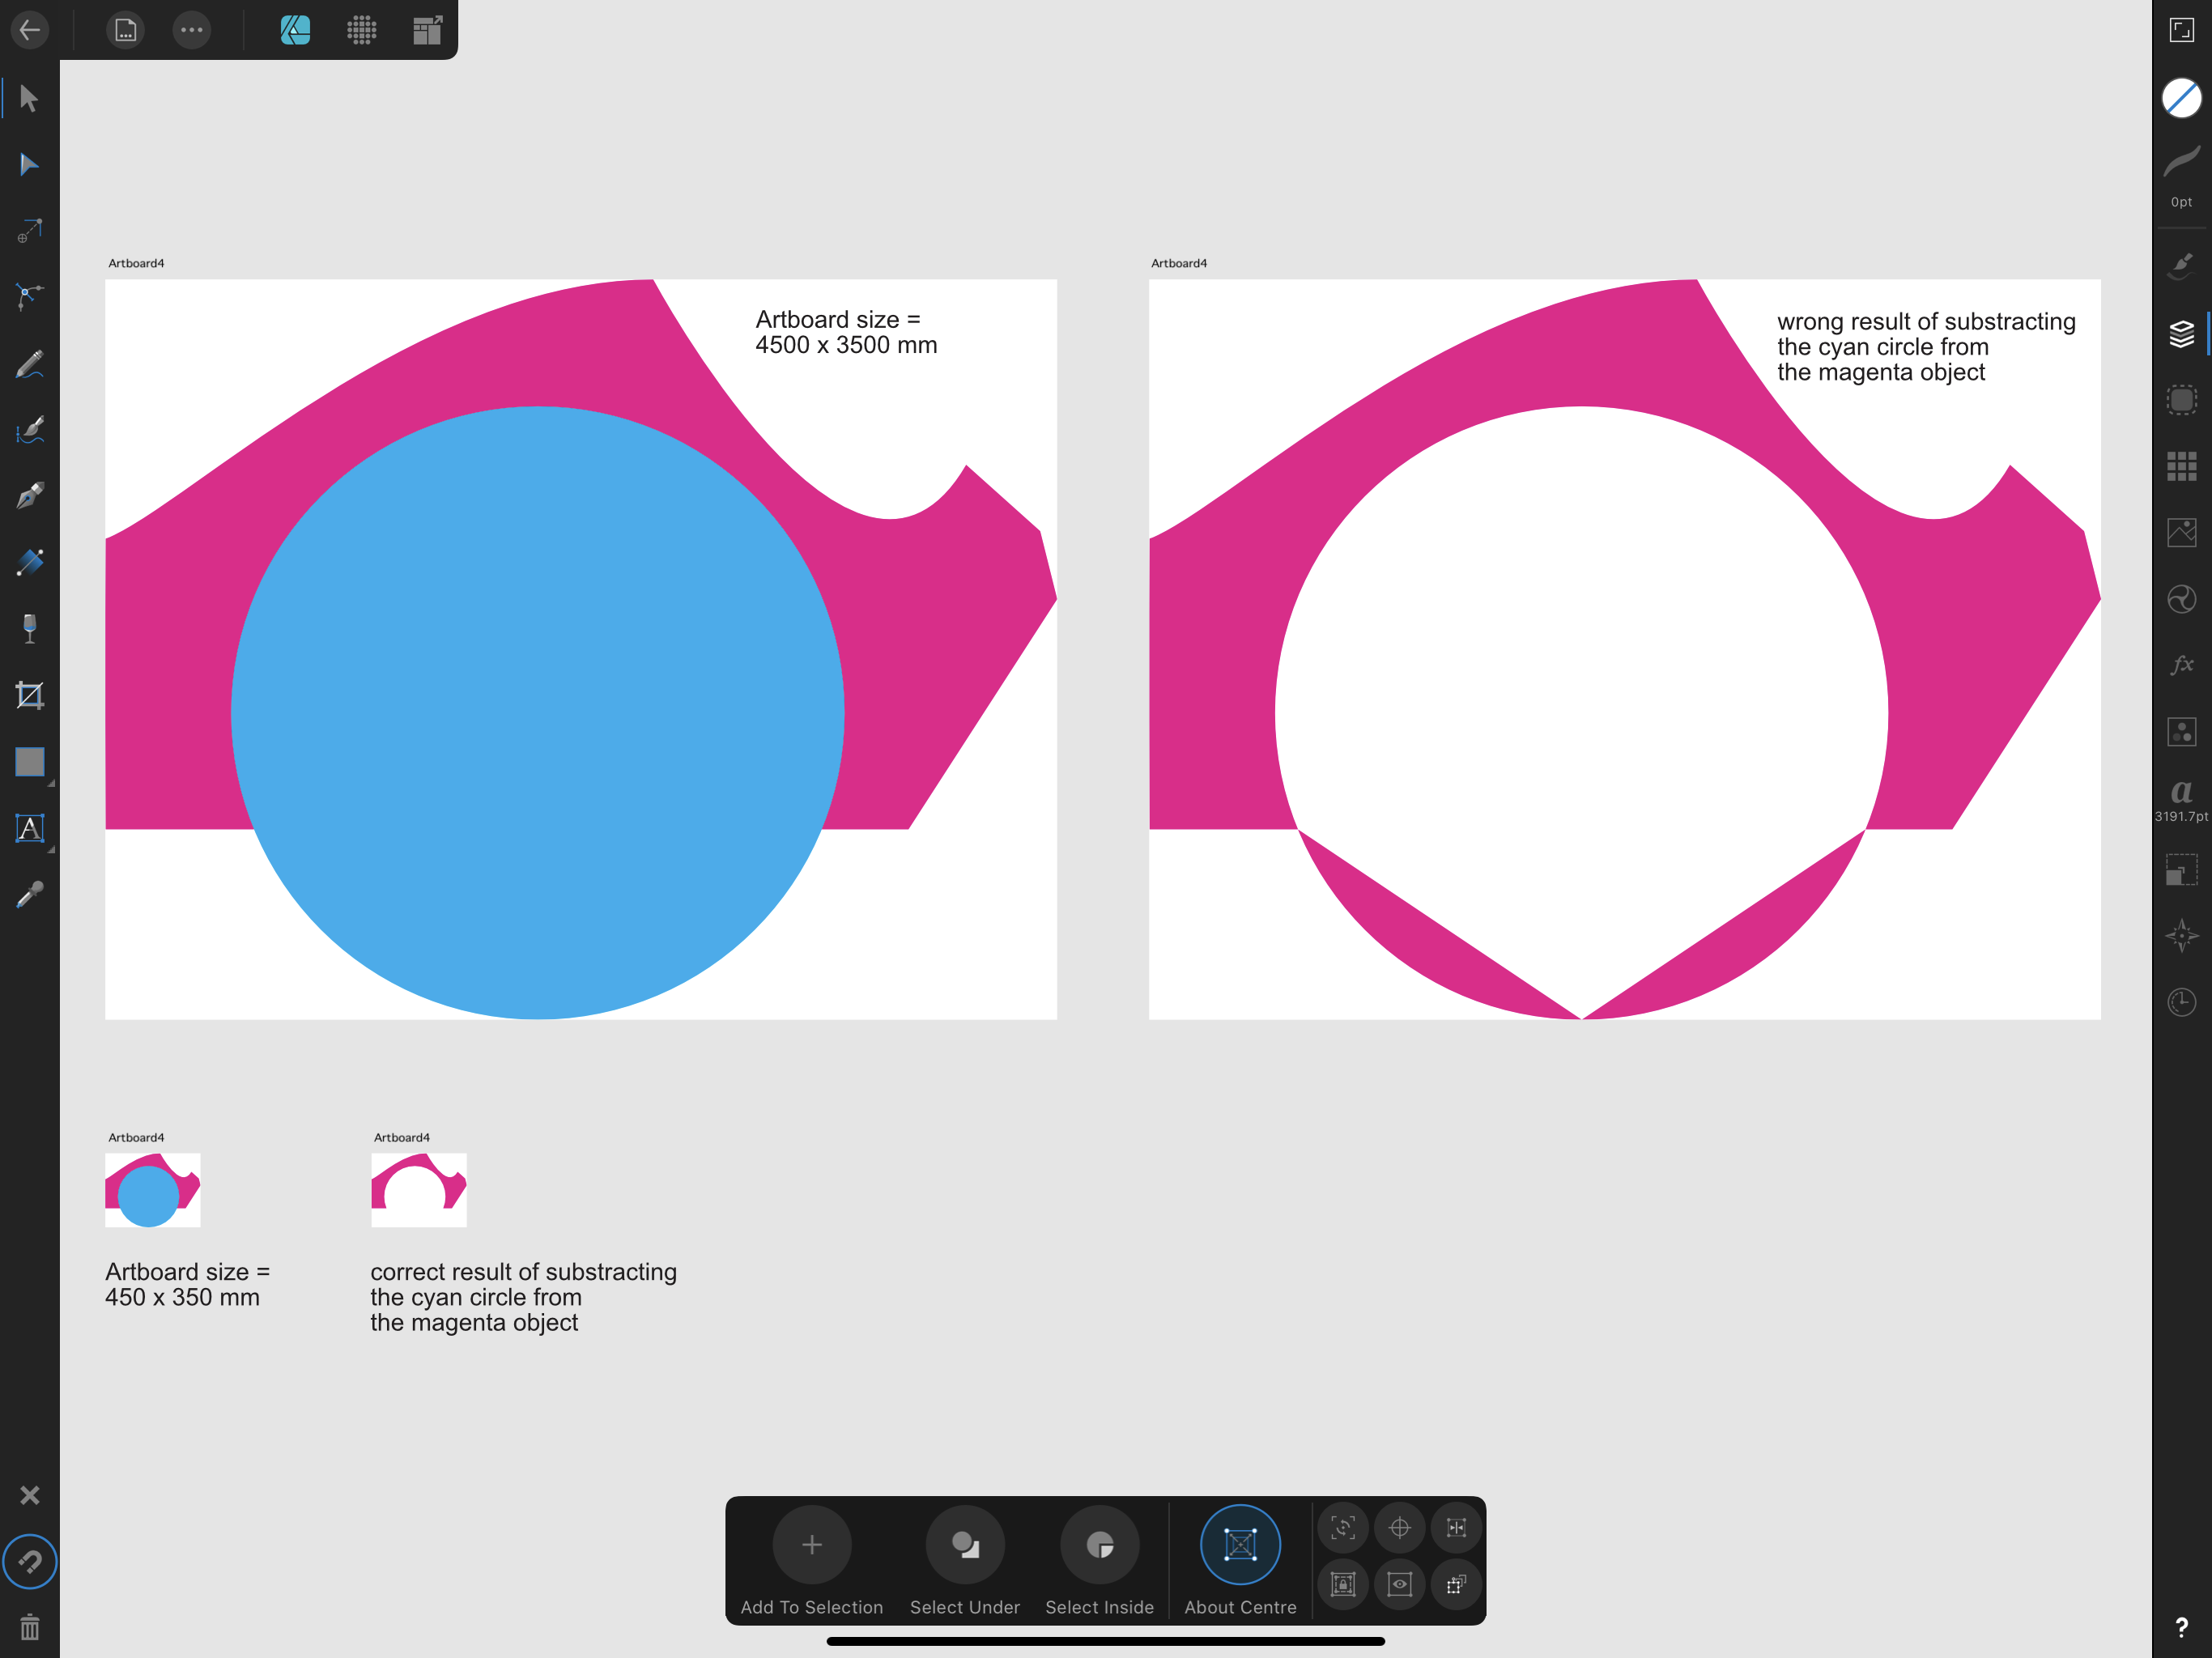Open the Layers studio panel
This screenshot has height=1658, width=2212.
coord(2181,334)
